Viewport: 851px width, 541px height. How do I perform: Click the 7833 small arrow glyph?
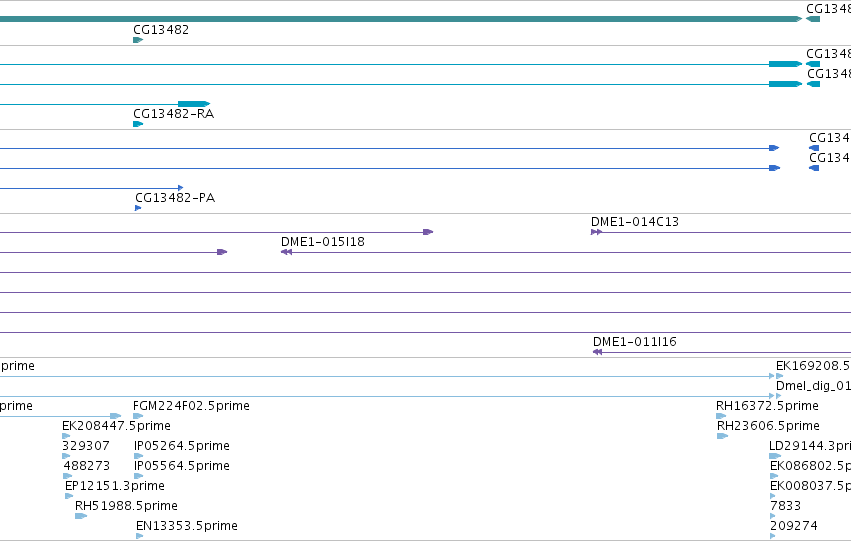pyautogui.click(x=773, y=516)
